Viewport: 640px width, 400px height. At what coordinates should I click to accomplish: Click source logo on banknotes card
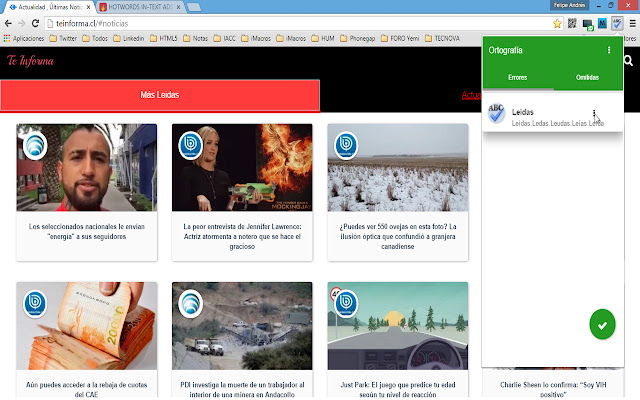(x=35, y=304)
